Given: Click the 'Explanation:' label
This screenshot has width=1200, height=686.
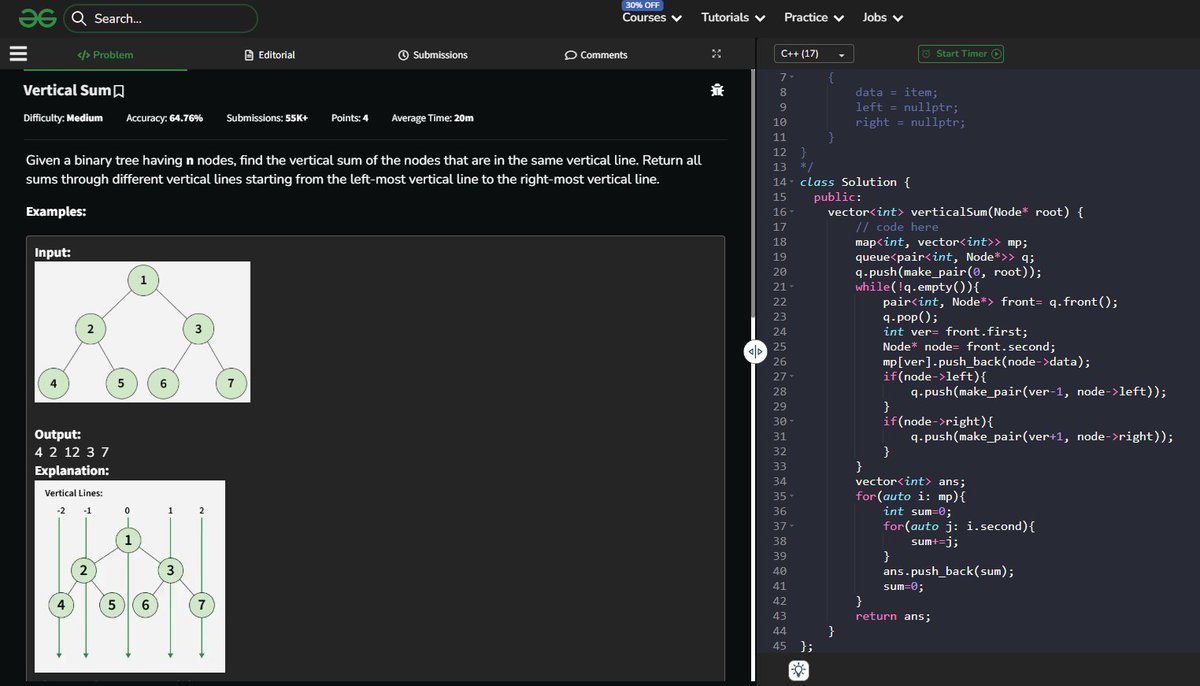Looking at the screenshot, I should coord(72,470).
